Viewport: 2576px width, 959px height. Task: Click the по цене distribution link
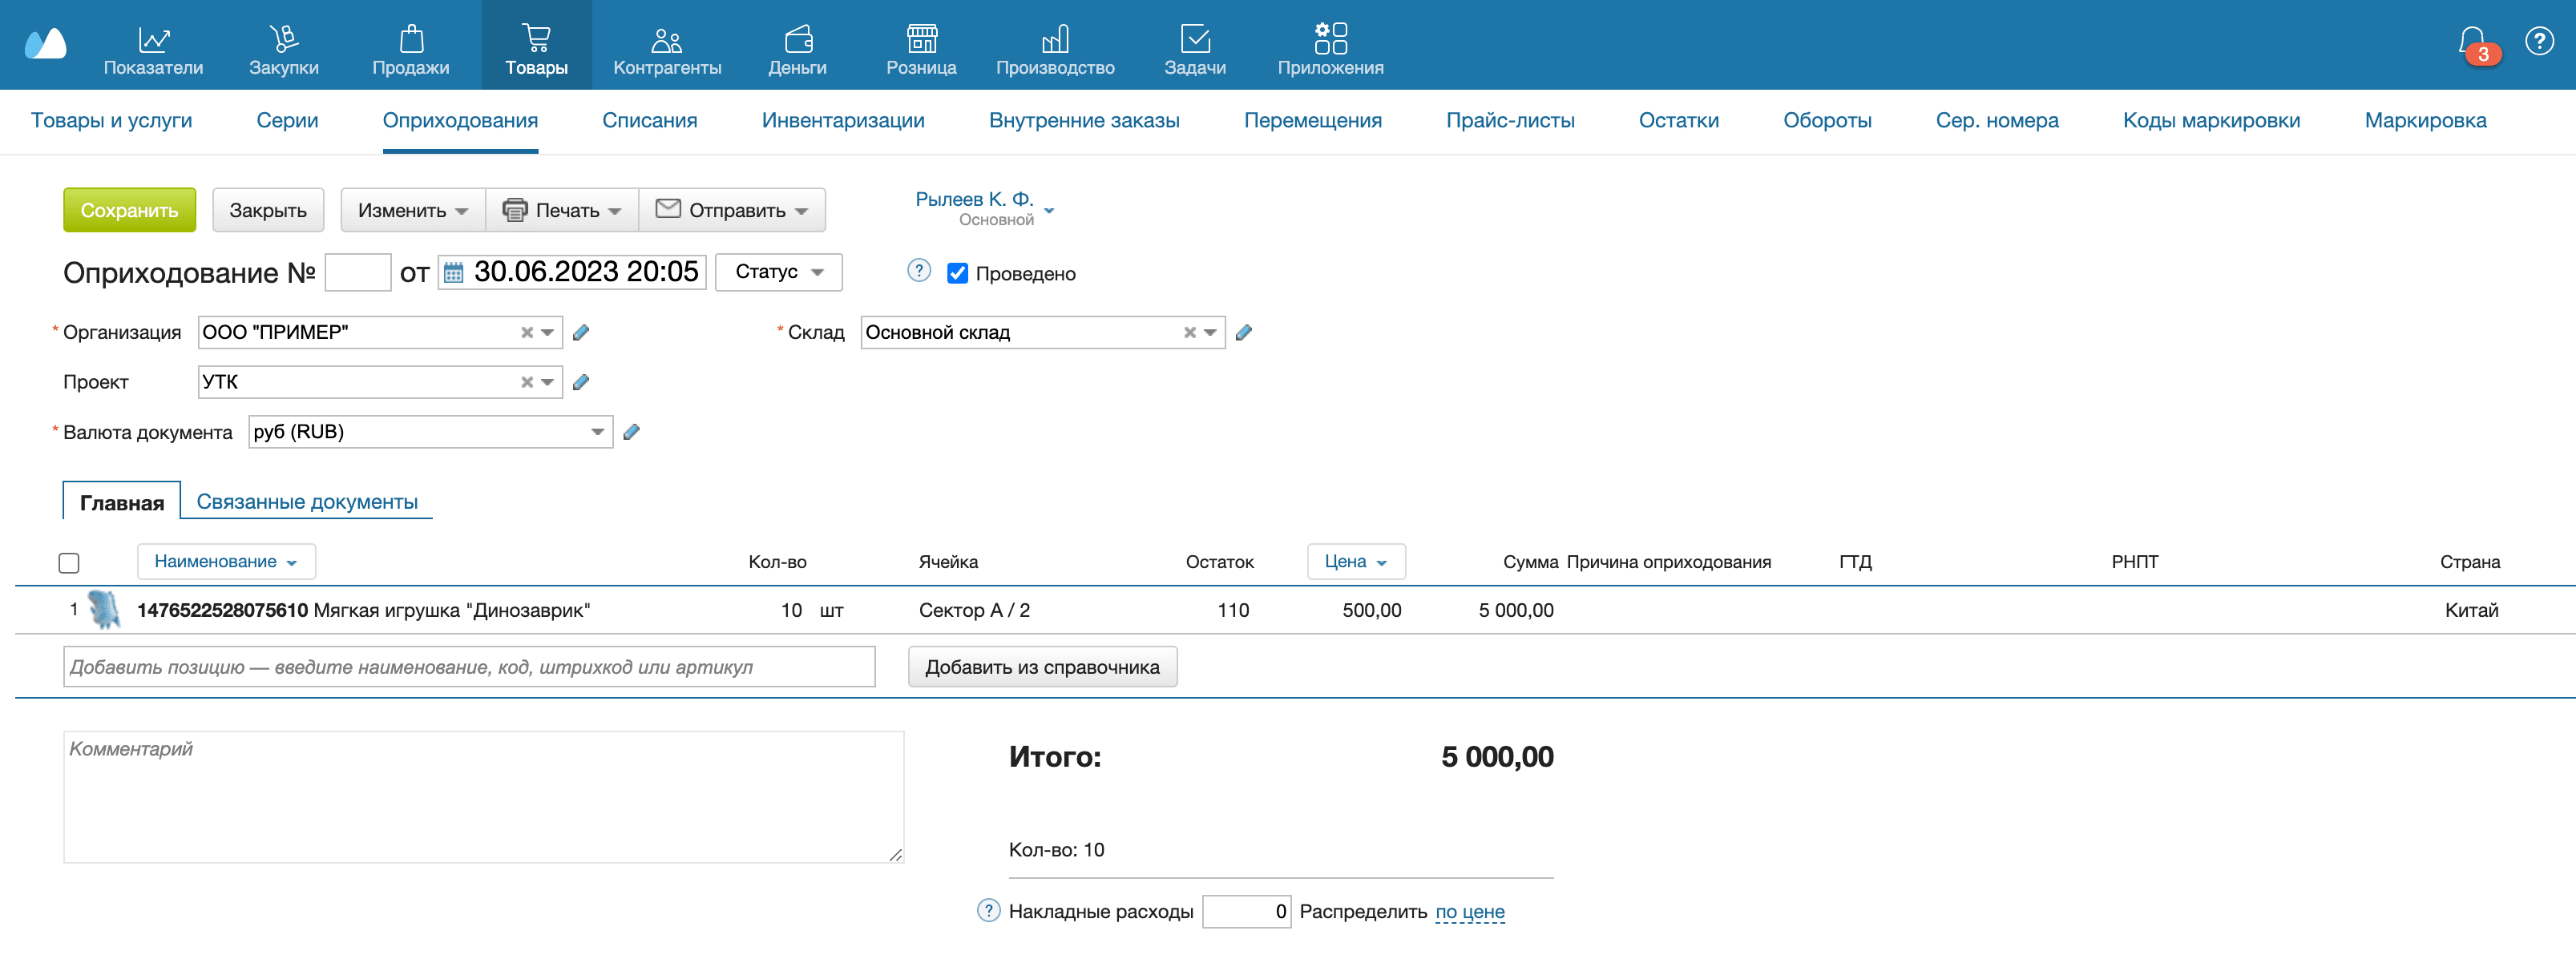(x=1469, y=911)
